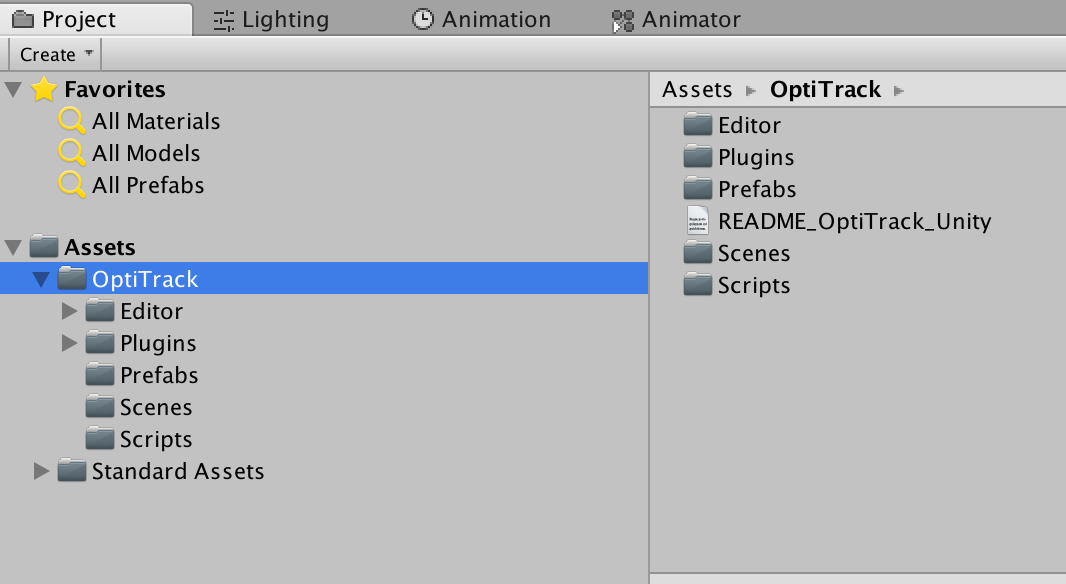Screen dimensions: 1066x584
Task: Click the Favorites star icon
Action: 44,89
